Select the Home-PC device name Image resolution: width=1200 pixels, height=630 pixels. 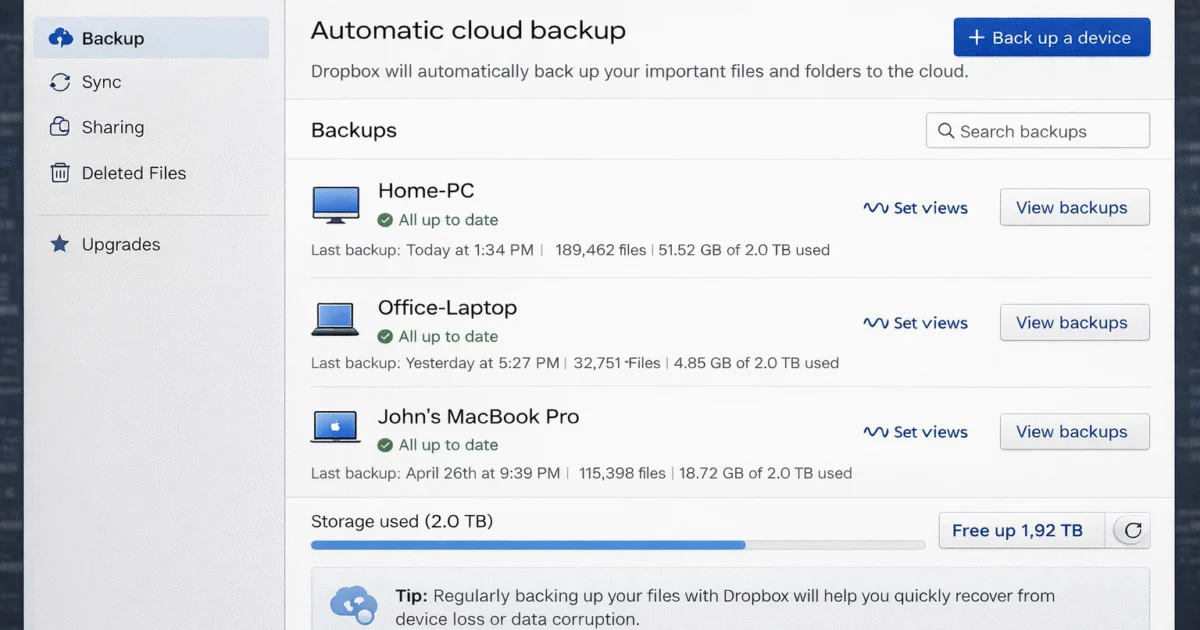point(426,190)
